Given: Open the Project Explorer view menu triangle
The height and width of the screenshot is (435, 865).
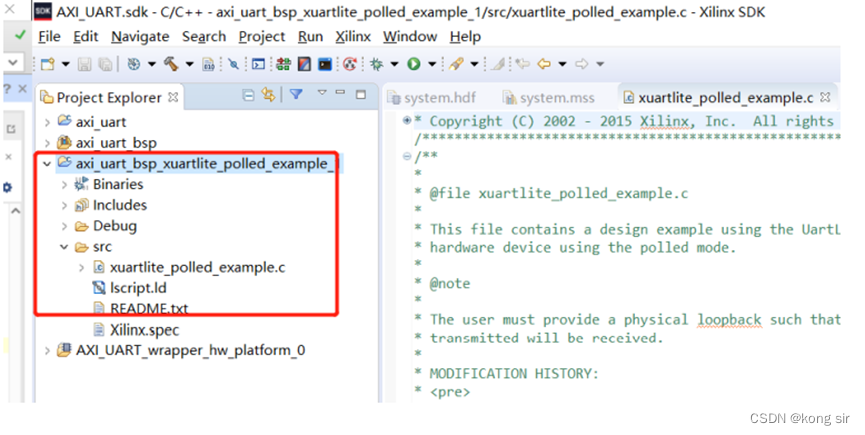Looking at the screenshot, I should point(322,93).
